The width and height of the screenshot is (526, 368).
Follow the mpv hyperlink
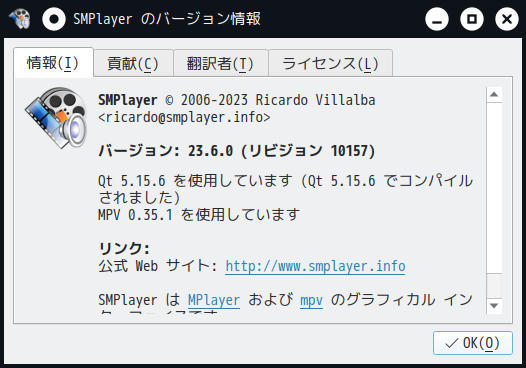pos(311,300)
